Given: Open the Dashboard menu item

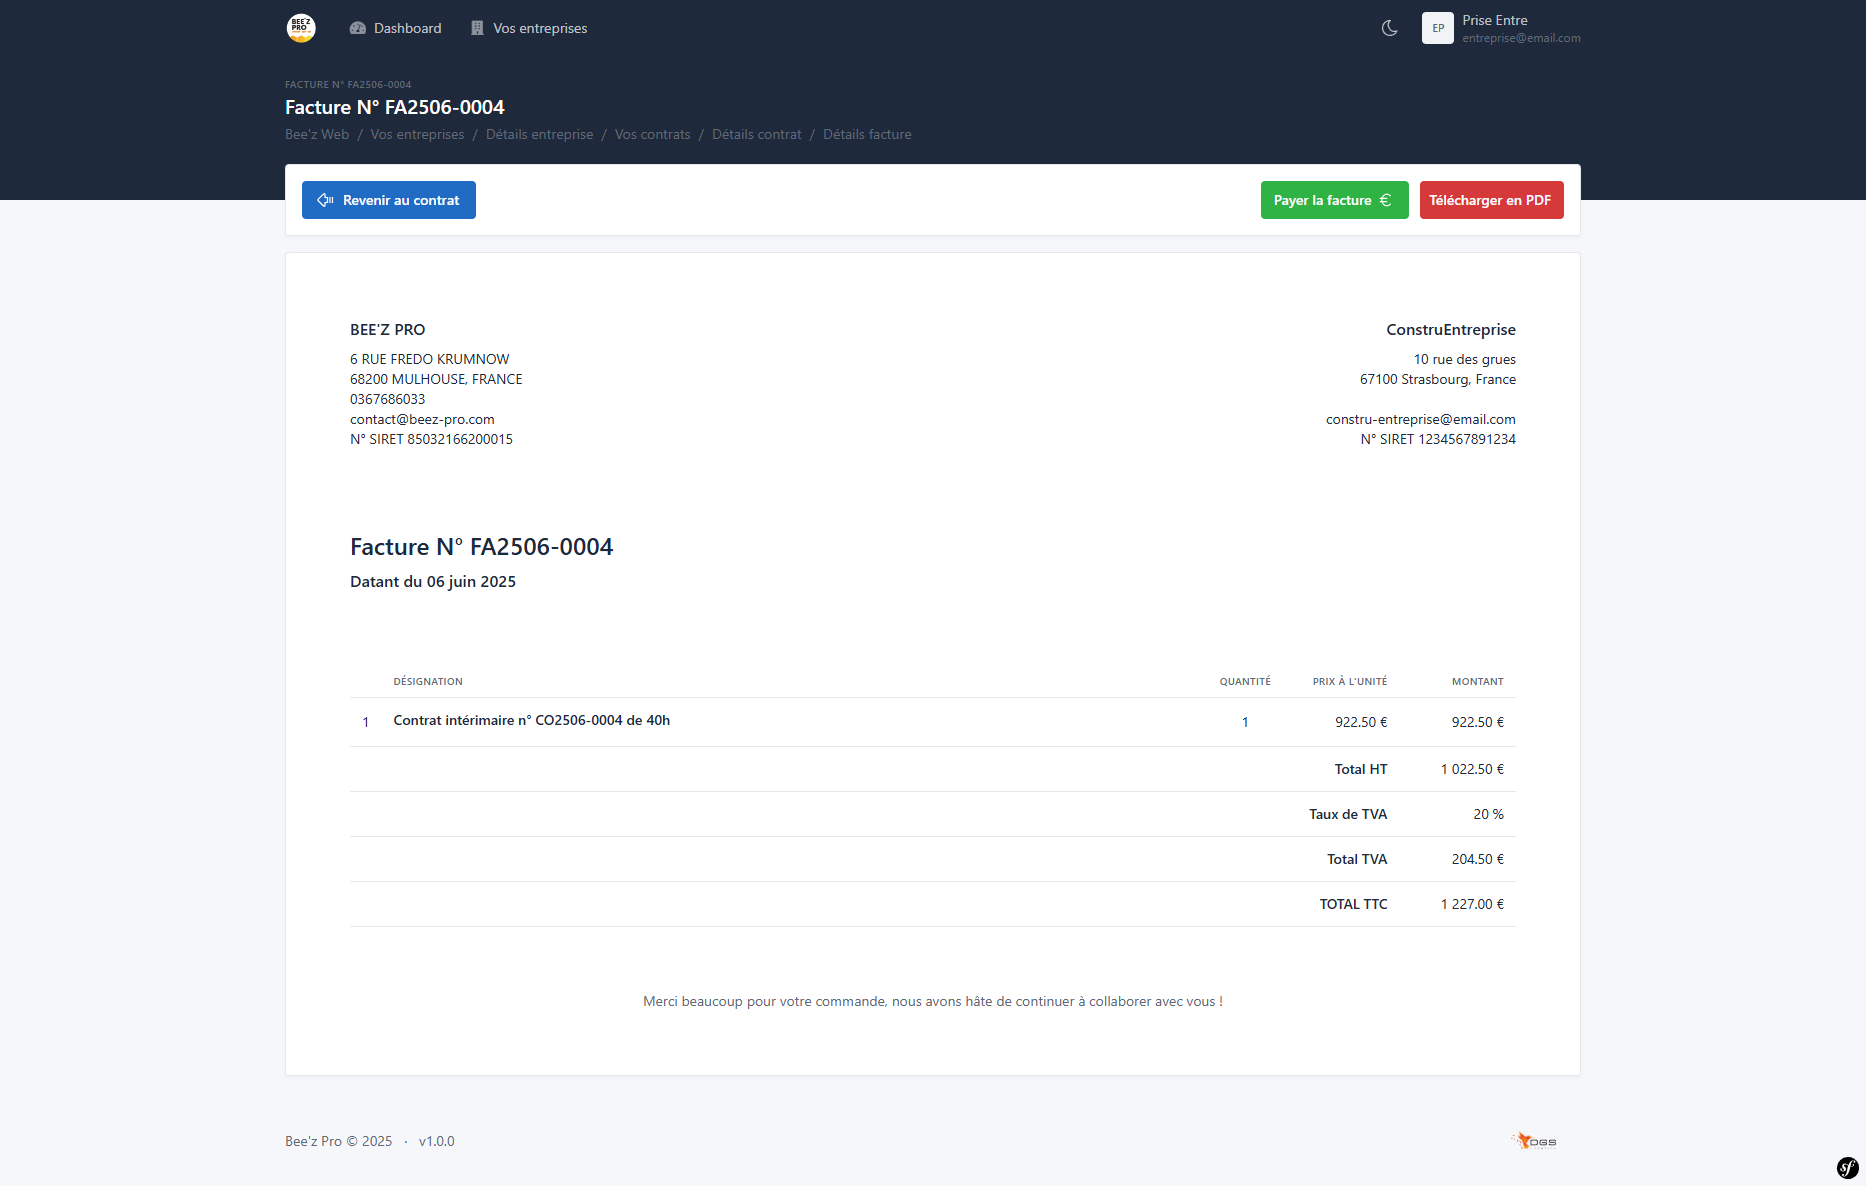Looking at the screenshot, I should click(x=407, y=28).
